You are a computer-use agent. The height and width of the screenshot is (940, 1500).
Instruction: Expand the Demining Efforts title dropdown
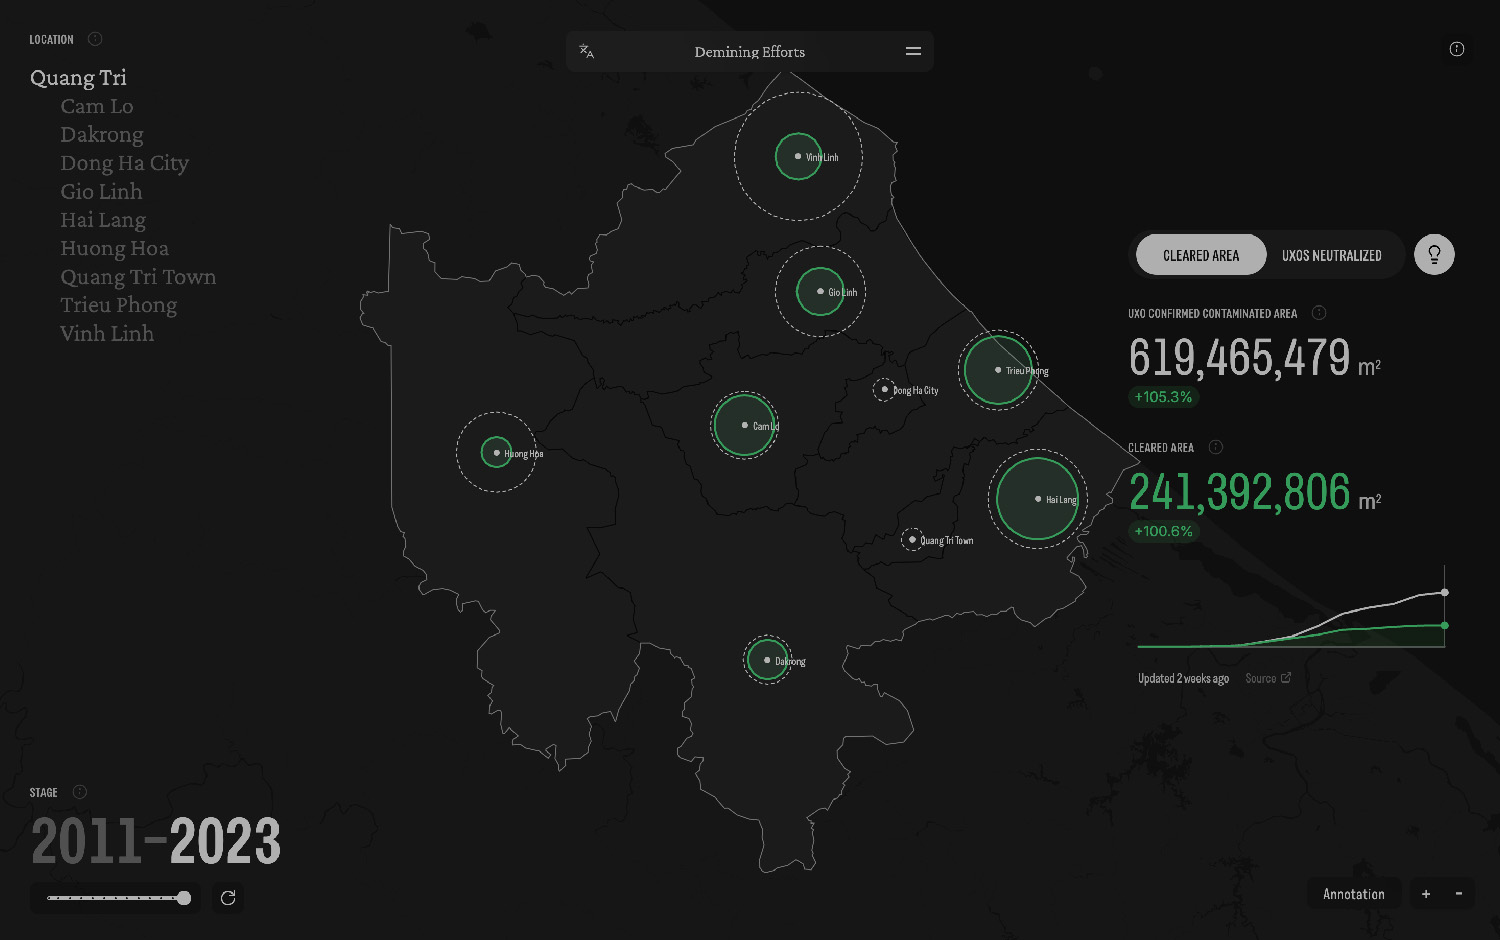(x=749, y=52)
